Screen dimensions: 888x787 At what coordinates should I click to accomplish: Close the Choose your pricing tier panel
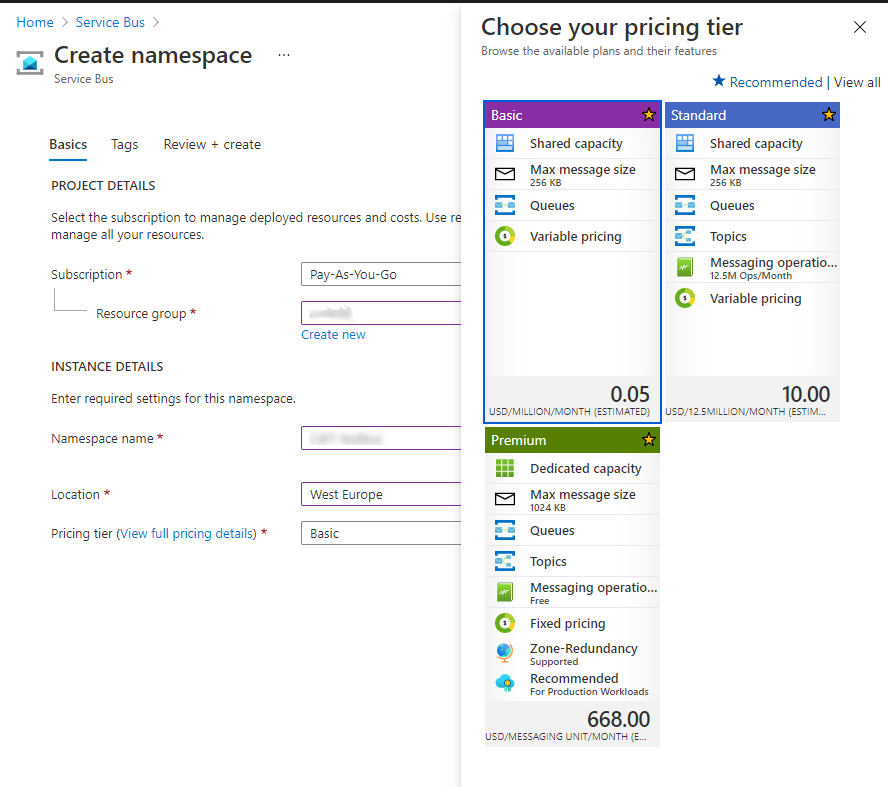click(x=860, y=27)
